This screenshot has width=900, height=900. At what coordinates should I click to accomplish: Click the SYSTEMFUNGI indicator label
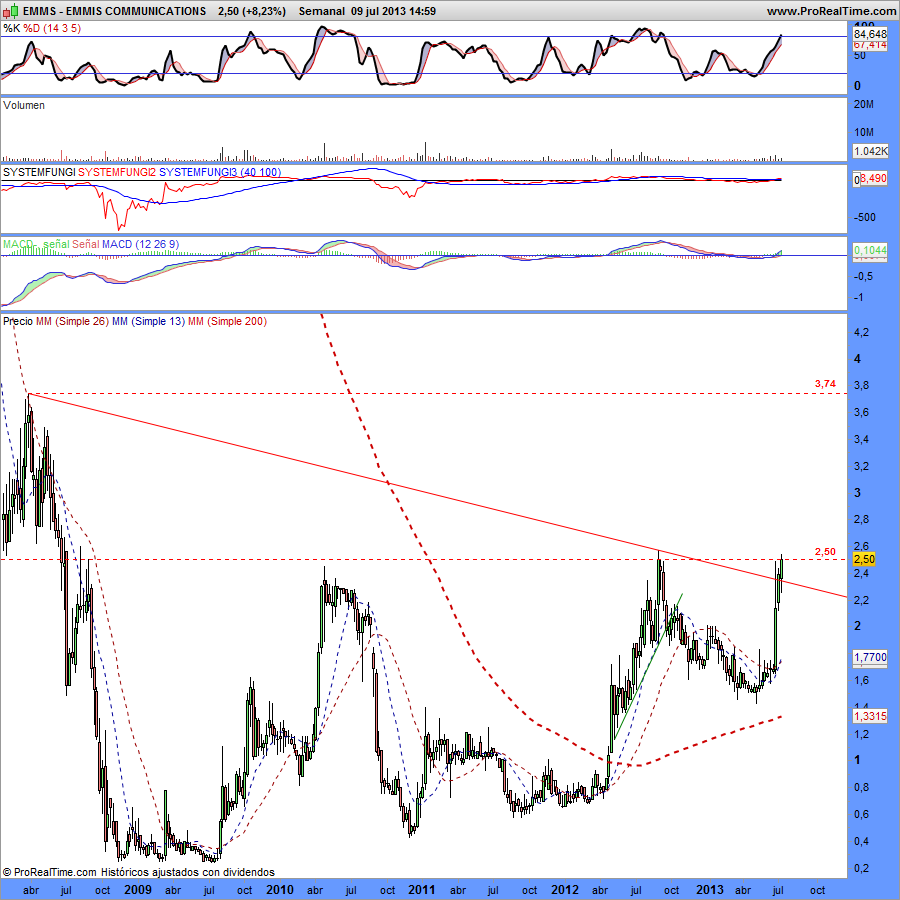[39, 172]
